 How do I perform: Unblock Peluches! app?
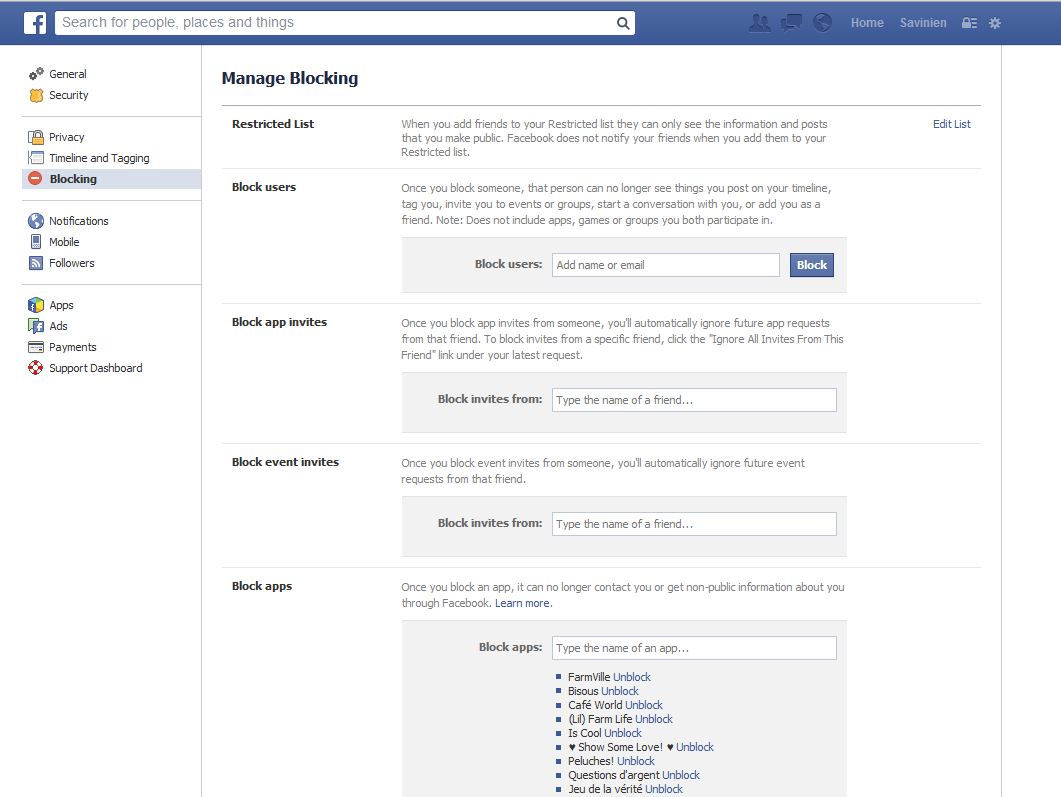[635, 761]
